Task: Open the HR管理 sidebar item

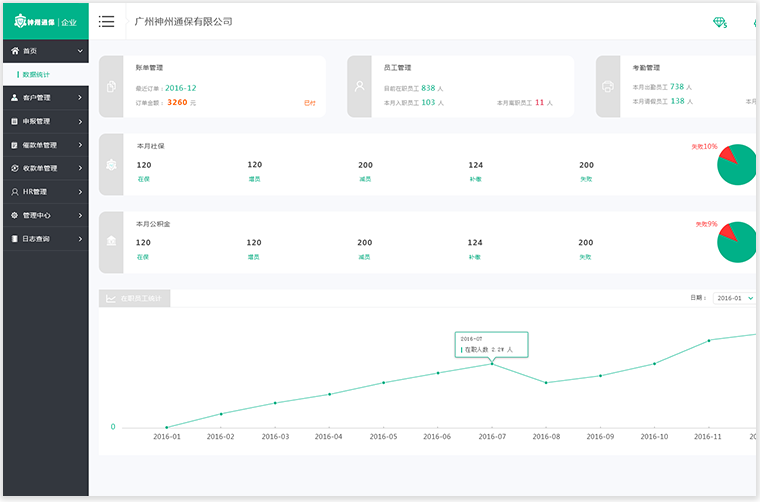Action: (44, 192)
